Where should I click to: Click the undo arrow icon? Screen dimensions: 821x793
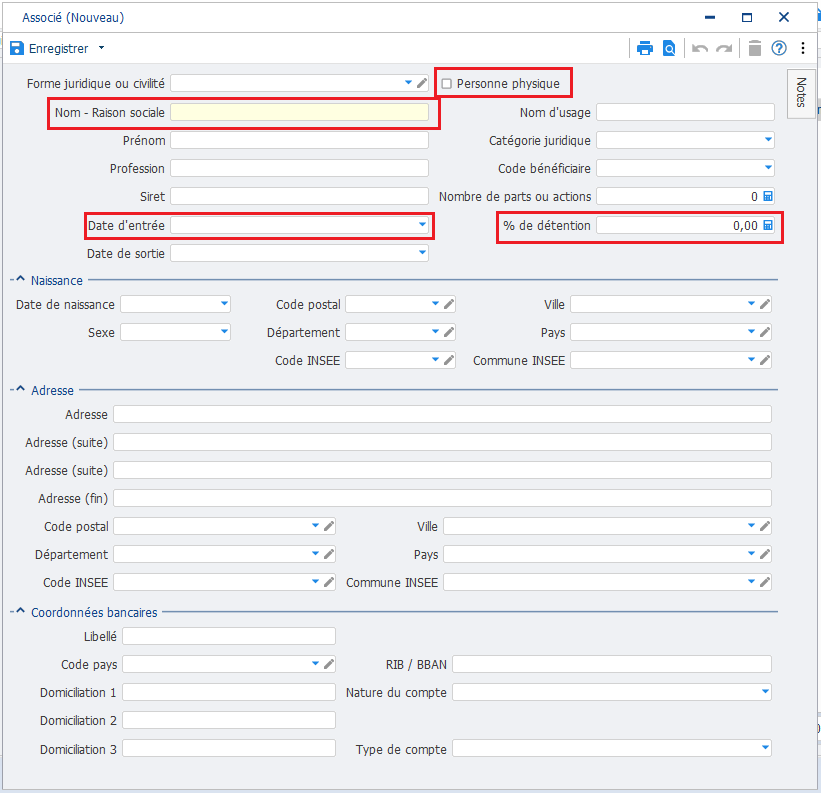[x=700, y=49]
